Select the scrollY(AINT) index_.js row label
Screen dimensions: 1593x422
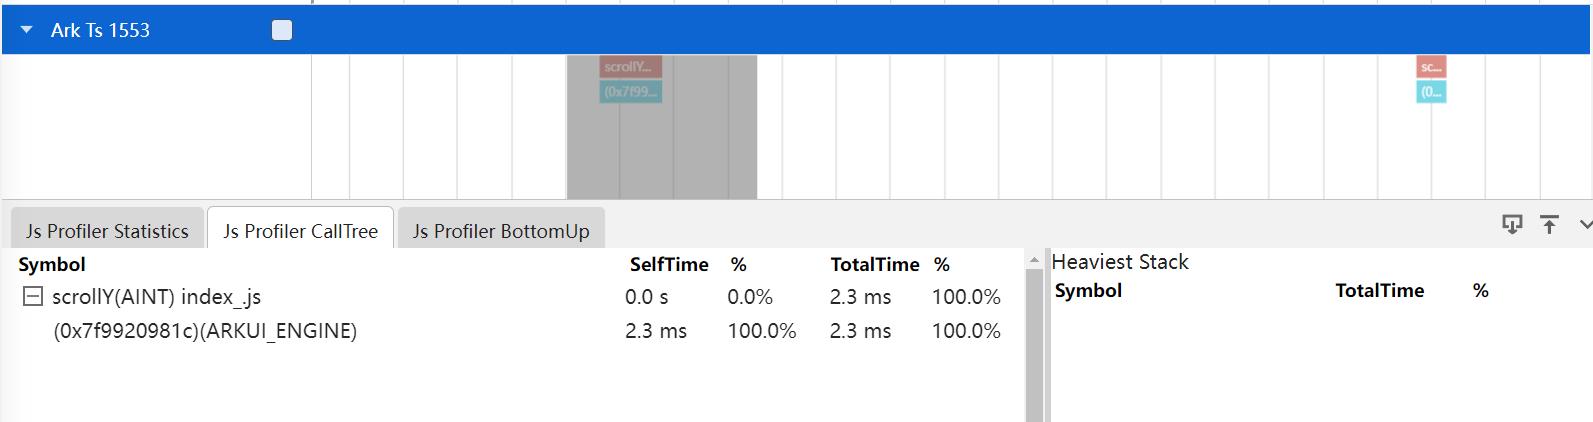pyautogui.click(x=156, y=297)
